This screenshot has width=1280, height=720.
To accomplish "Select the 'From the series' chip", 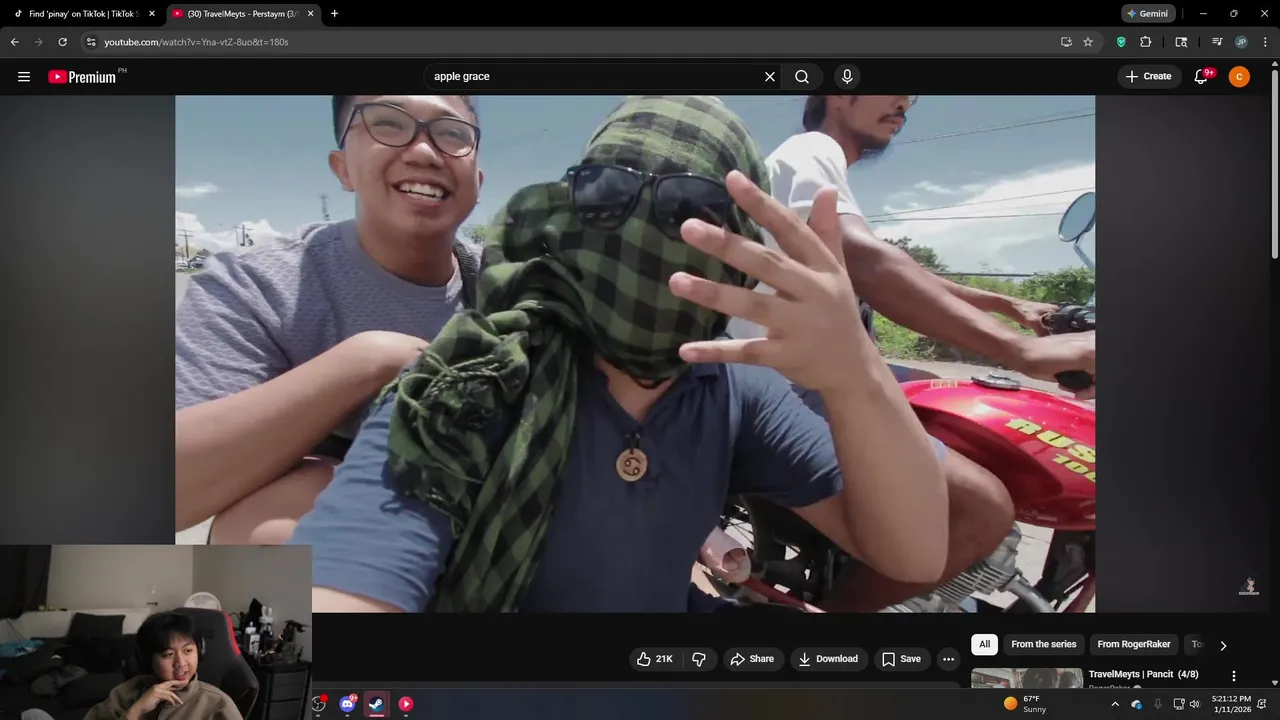I will click(x=1043, y=645).
